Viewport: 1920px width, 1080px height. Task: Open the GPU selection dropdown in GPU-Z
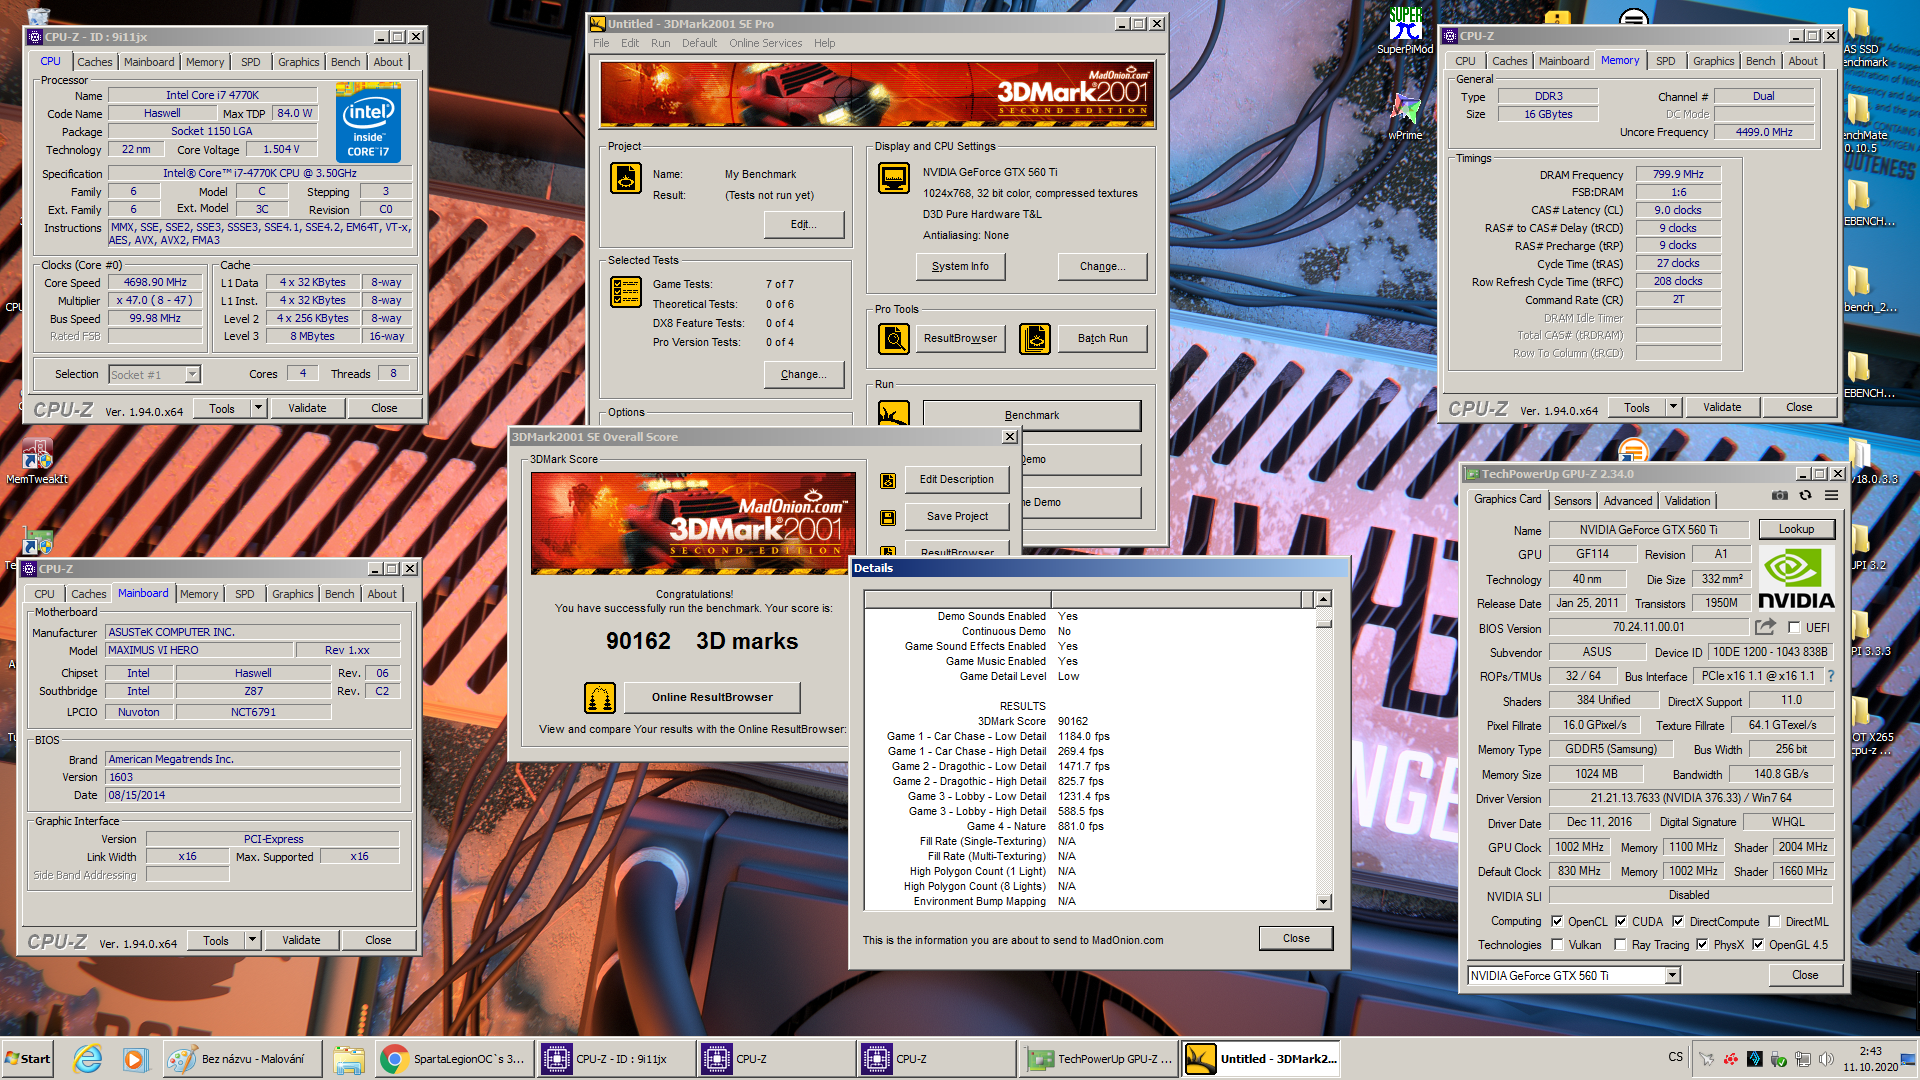(x=1672, y=976)
